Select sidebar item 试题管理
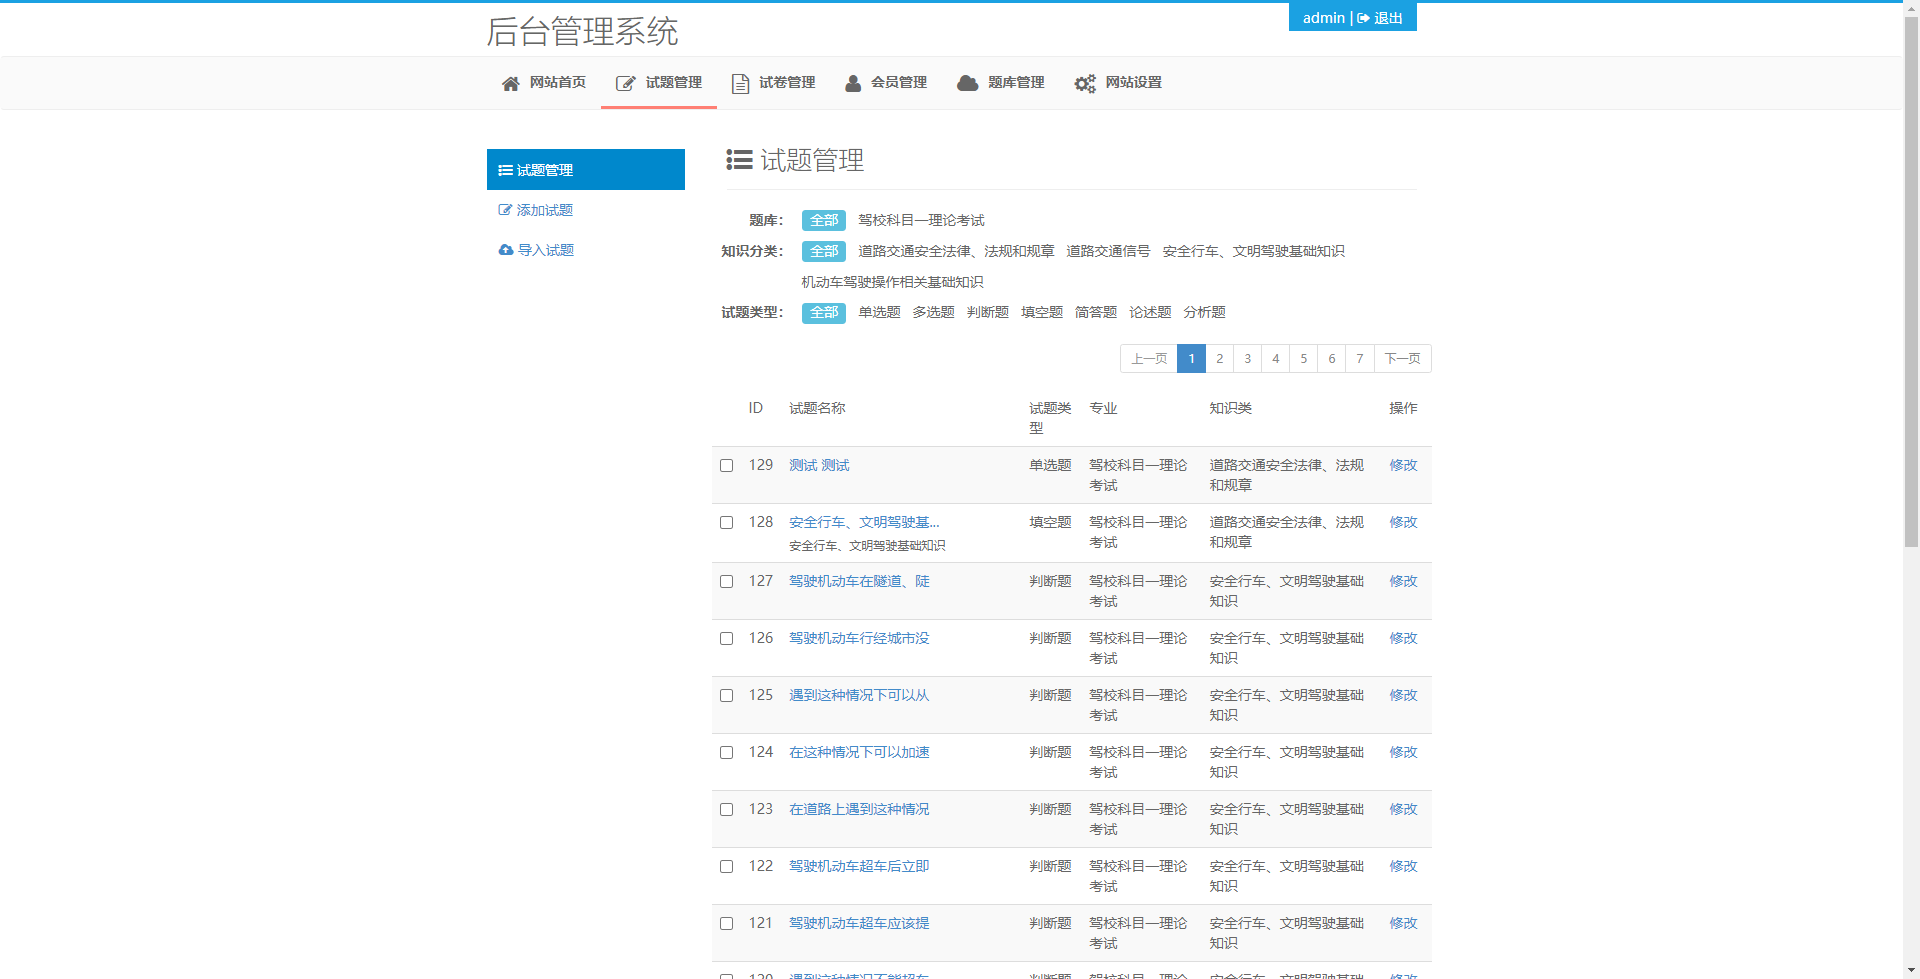Image resolution: width=1920 pixels, height=979 pixels. point(586,170)
